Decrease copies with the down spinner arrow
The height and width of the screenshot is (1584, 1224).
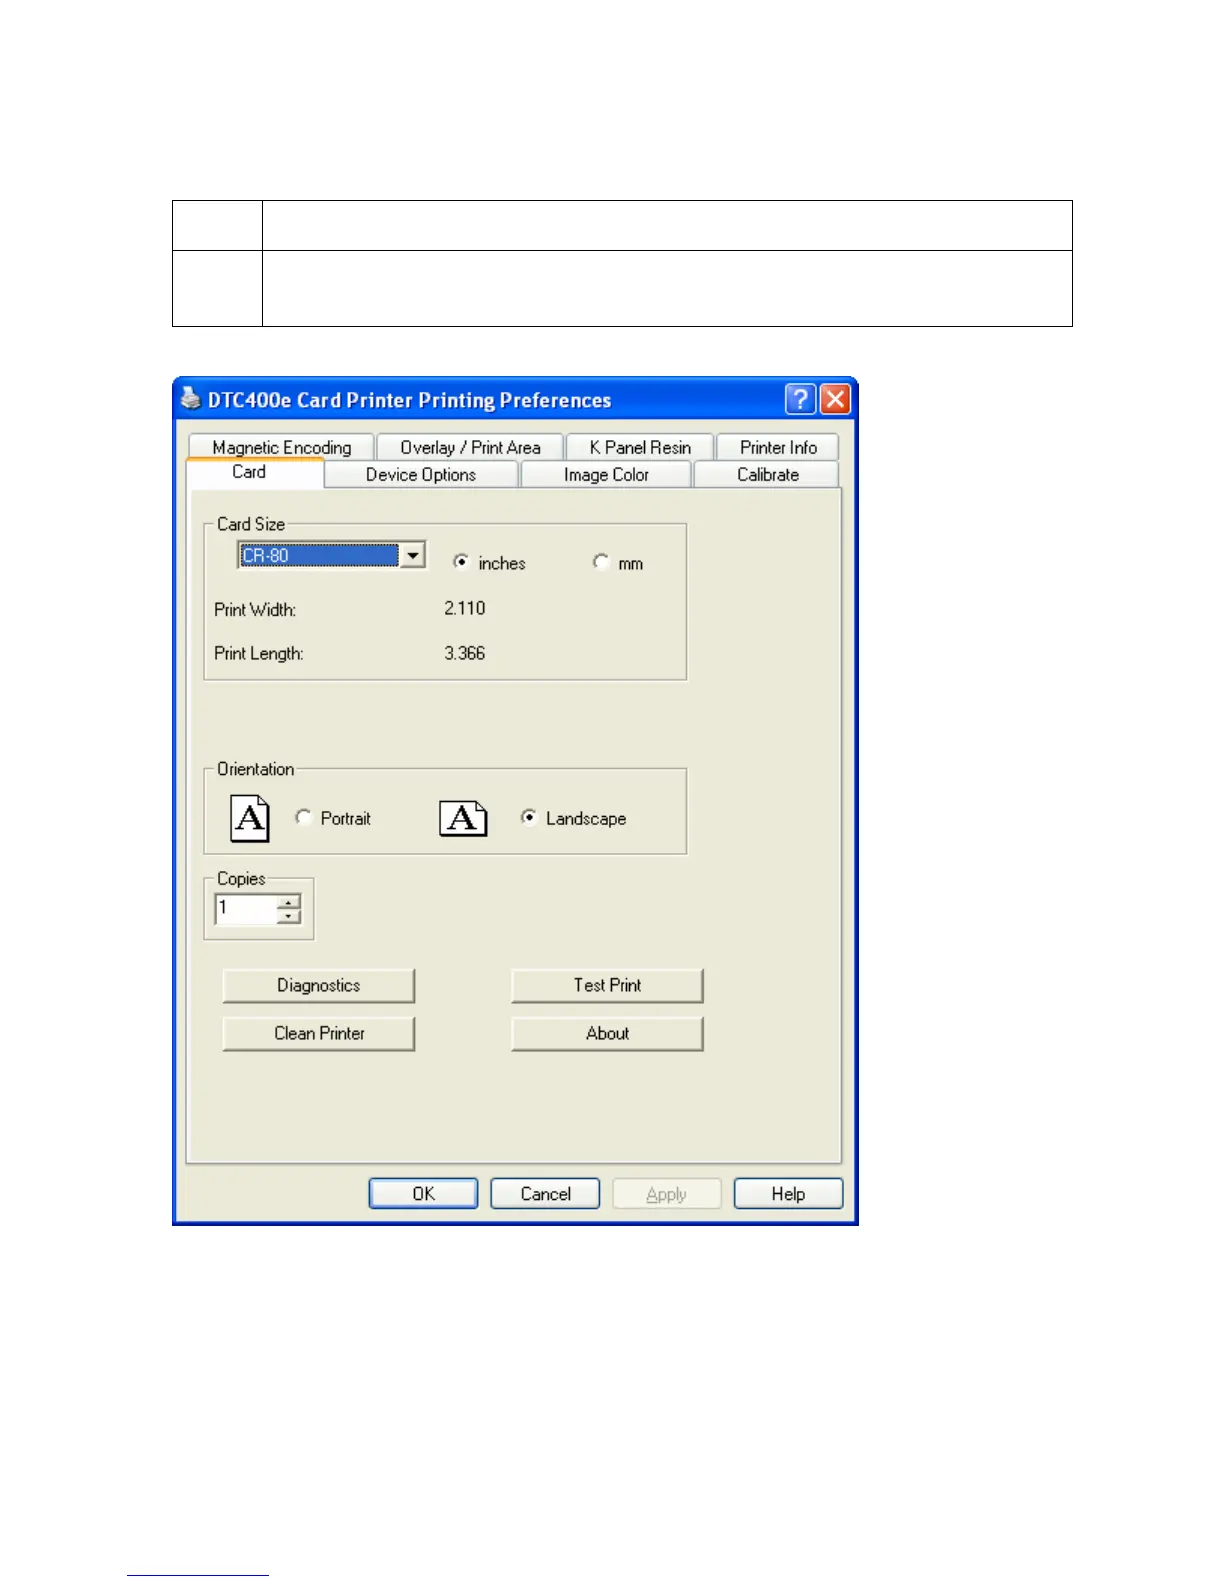coord(288,917)
